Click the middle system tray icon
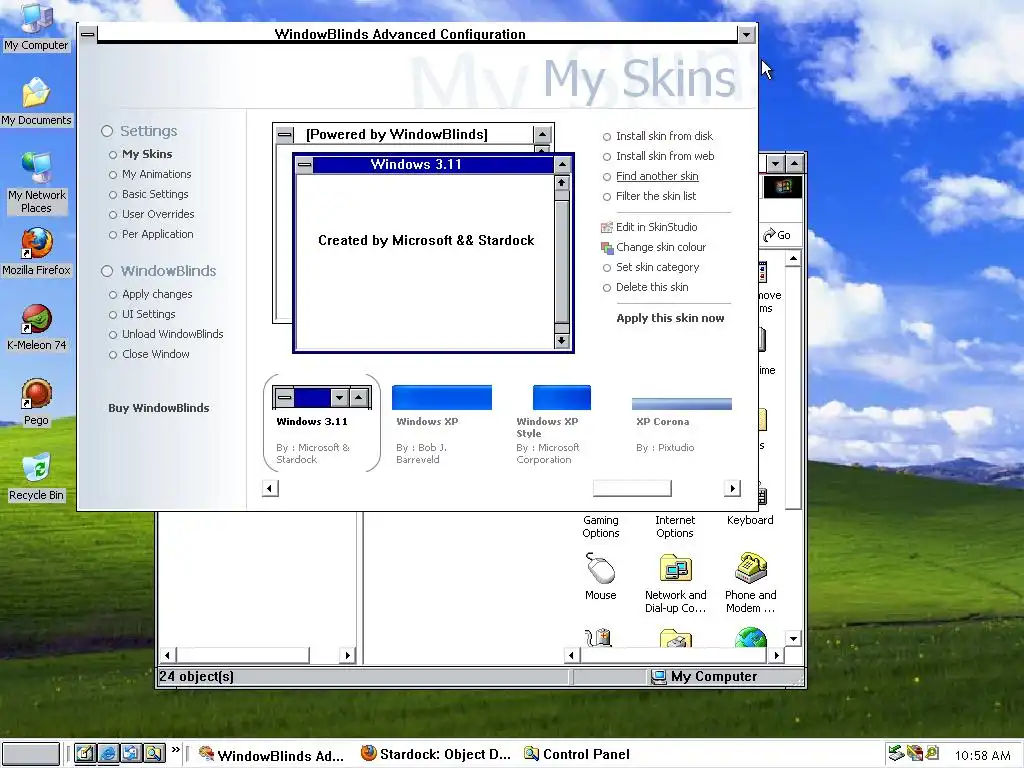This screenshot has width=1024, height=768. pos(915,754)
